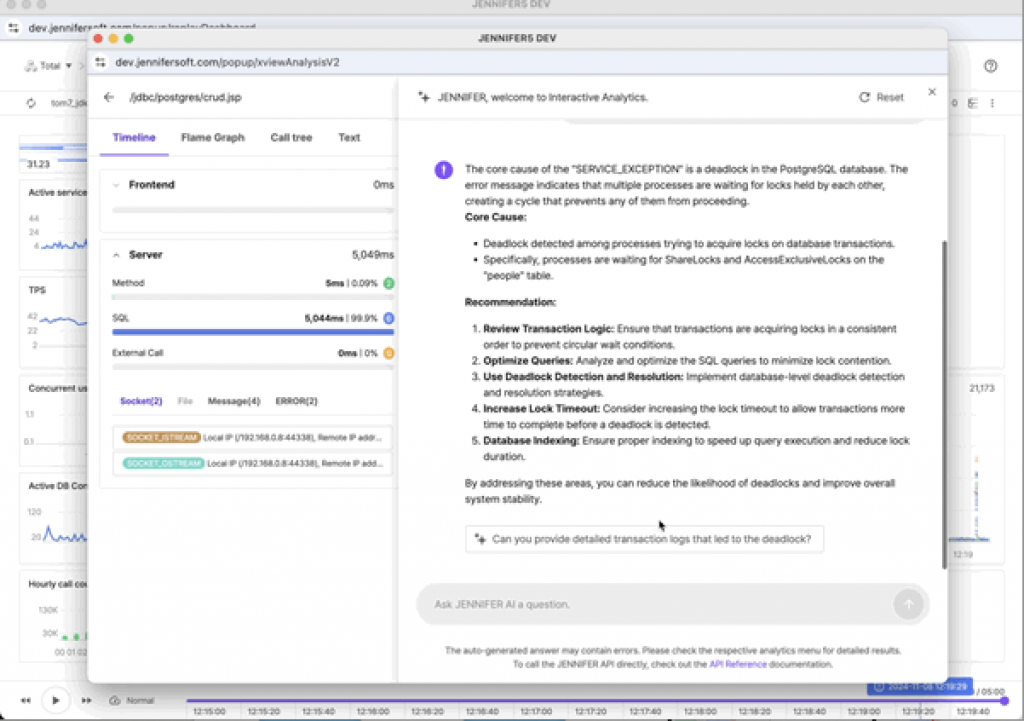Viewport: 1024px width, 721px height.
Task: Open the Call tree tab
Action: pos(291,138)
